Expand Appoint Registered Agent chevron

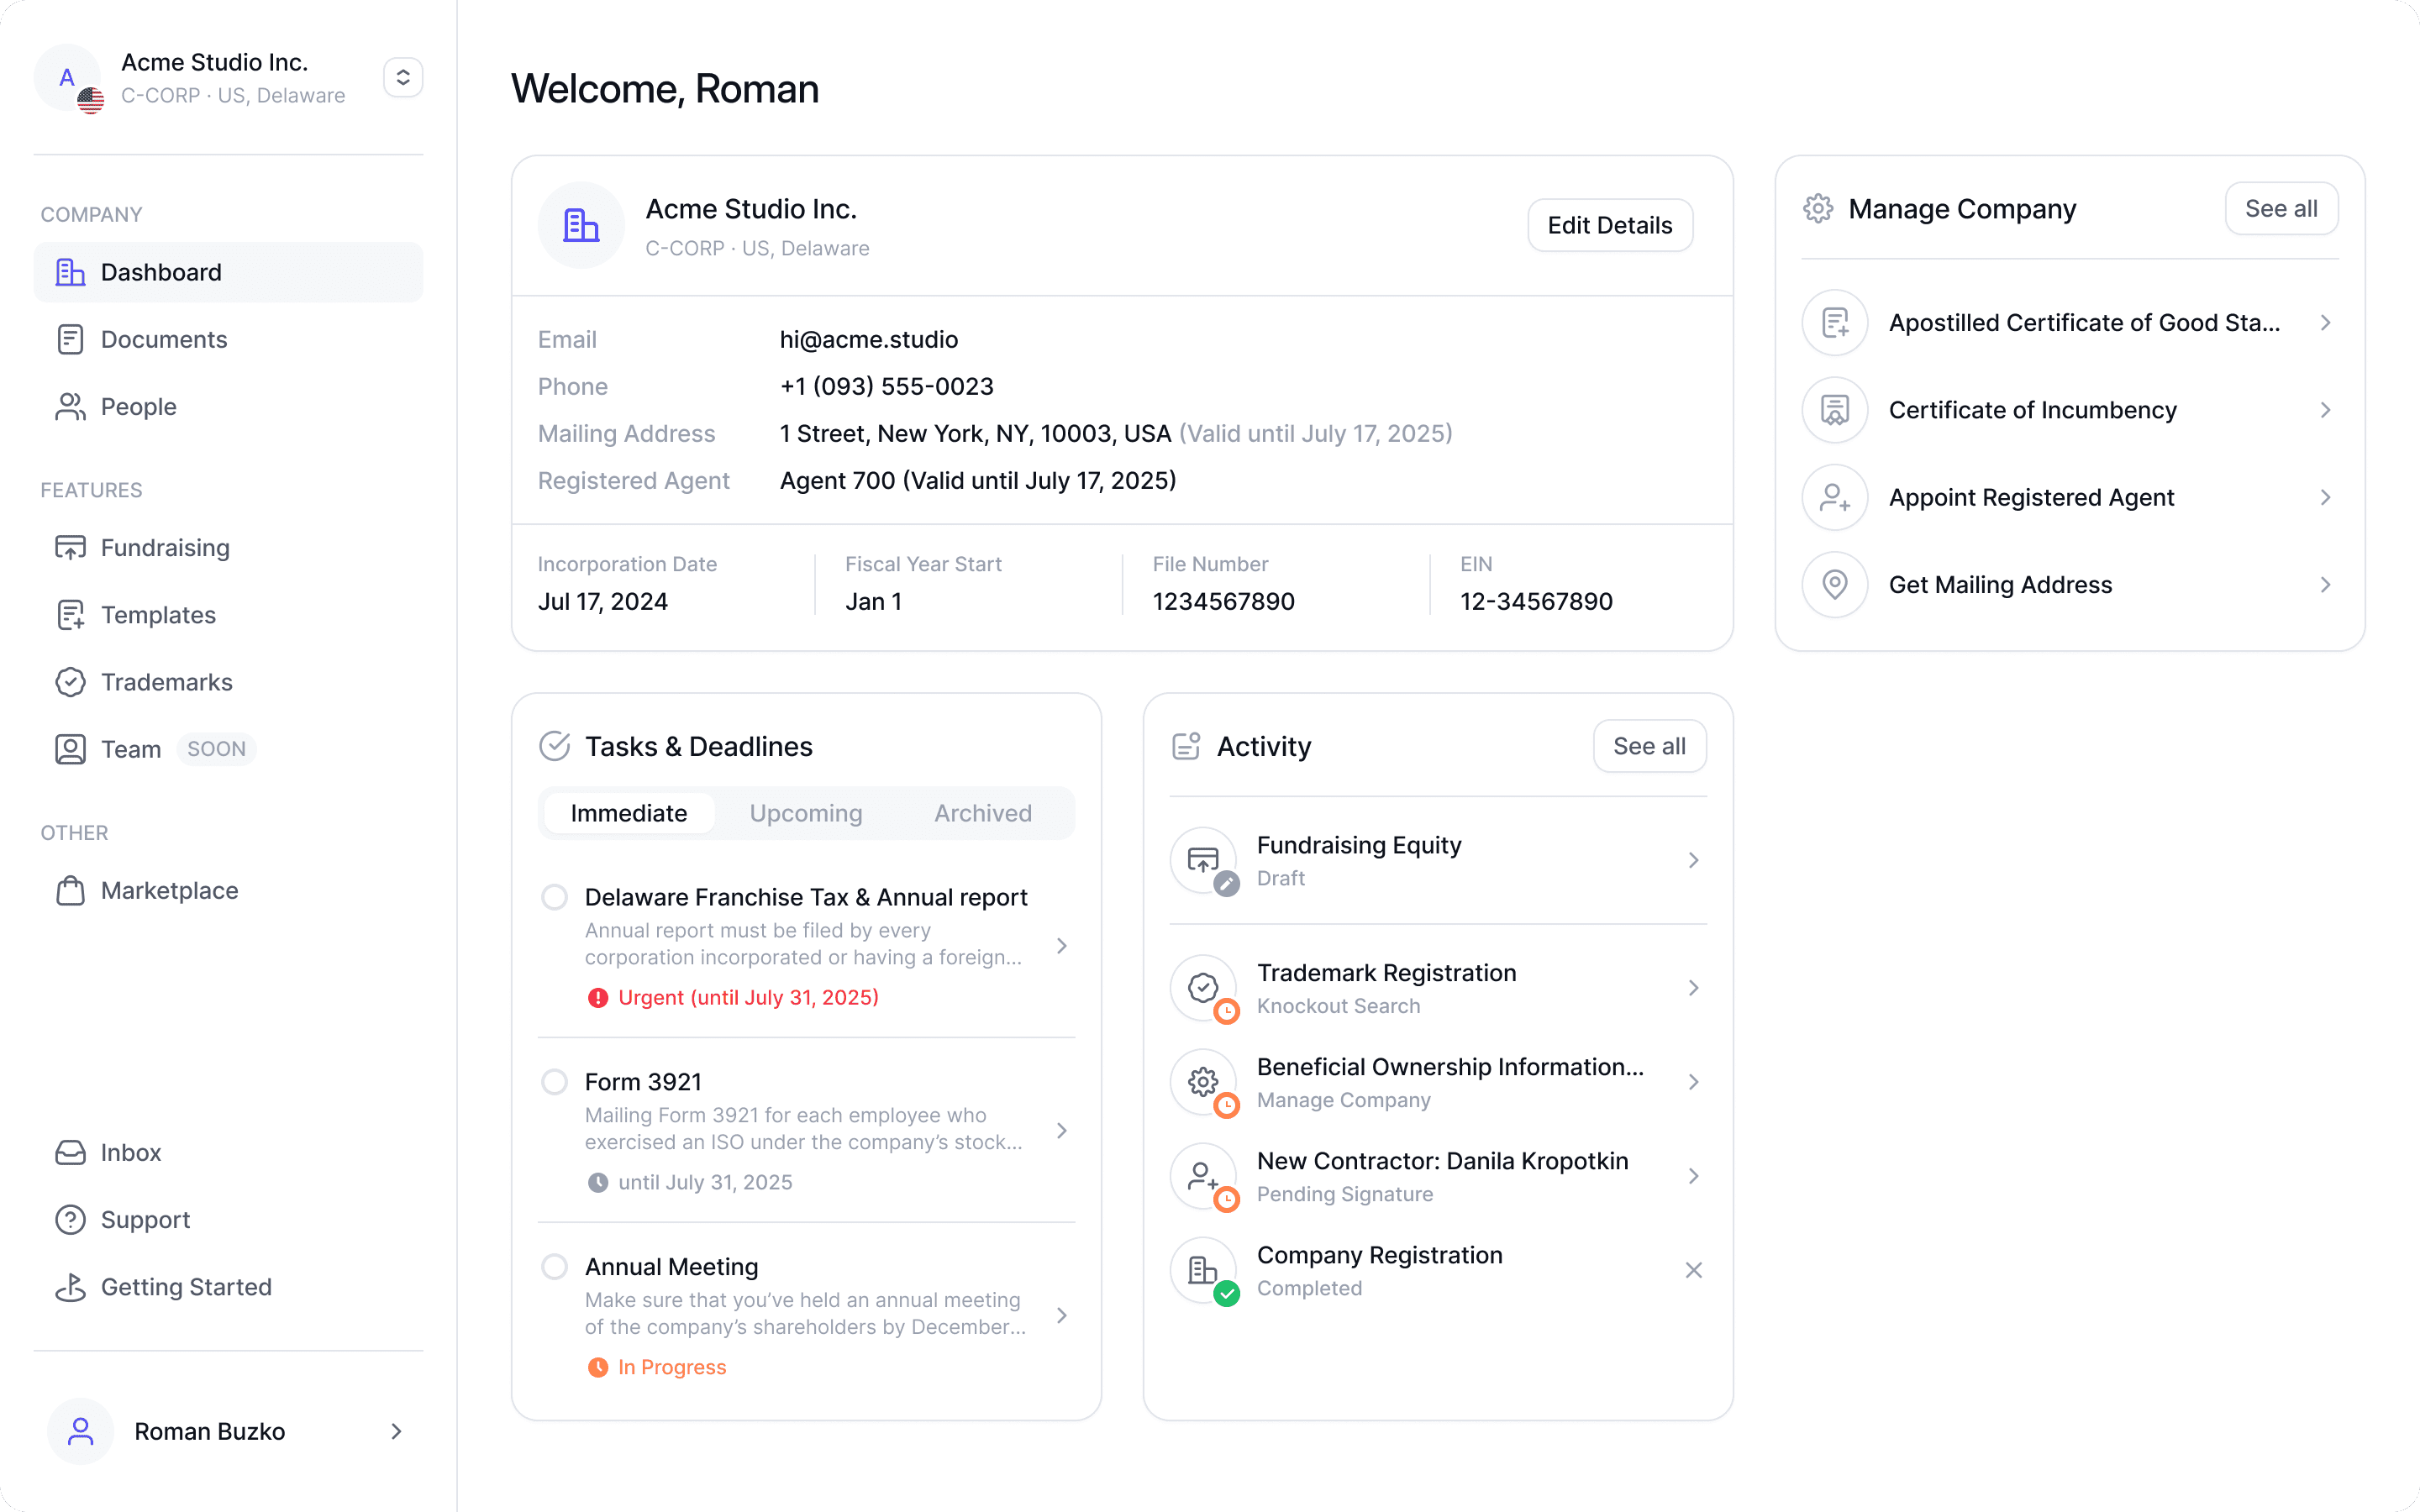(2325, 497)
